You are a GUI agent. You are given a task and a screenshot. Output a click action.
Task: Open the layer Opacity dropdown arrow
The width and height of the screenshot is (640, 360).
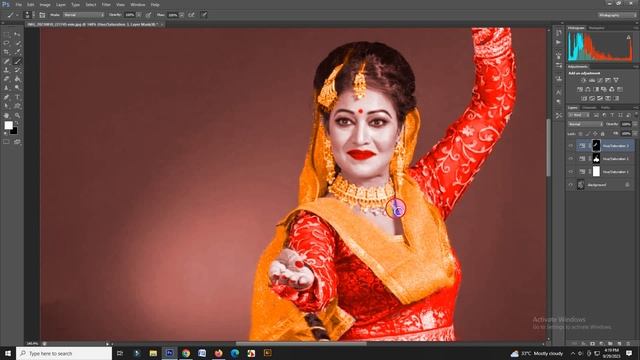click(x=636, y=124)
